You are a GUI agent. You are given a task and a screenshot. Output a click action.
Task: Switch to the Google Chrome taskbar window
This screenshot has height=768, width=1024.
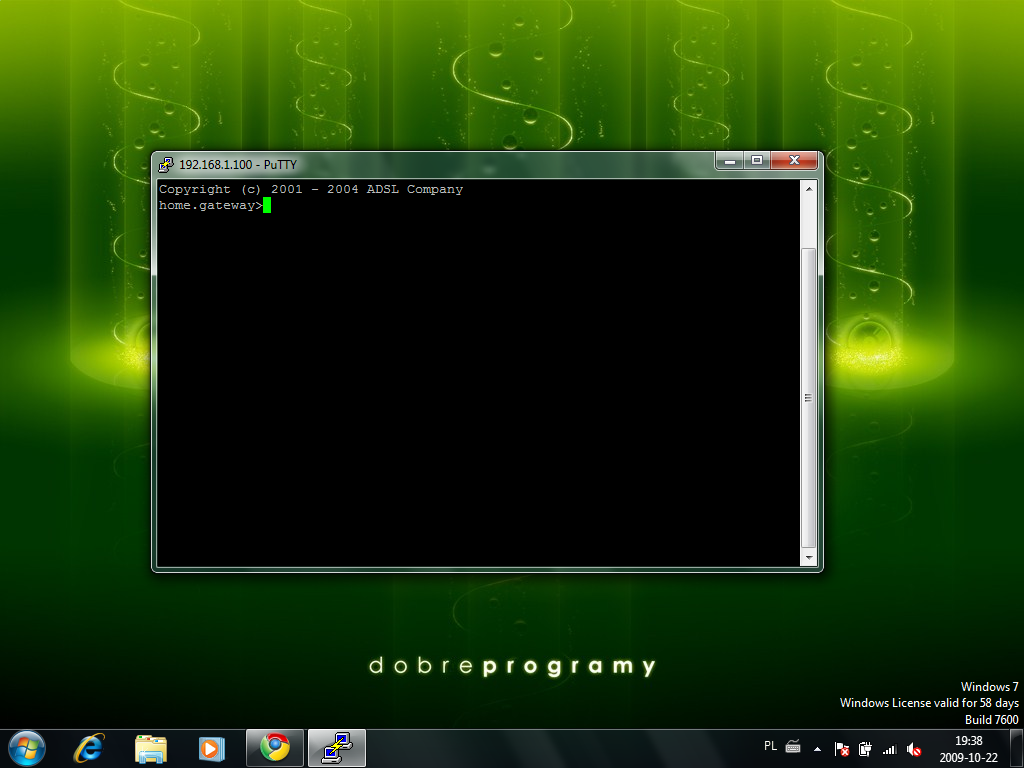275,748
